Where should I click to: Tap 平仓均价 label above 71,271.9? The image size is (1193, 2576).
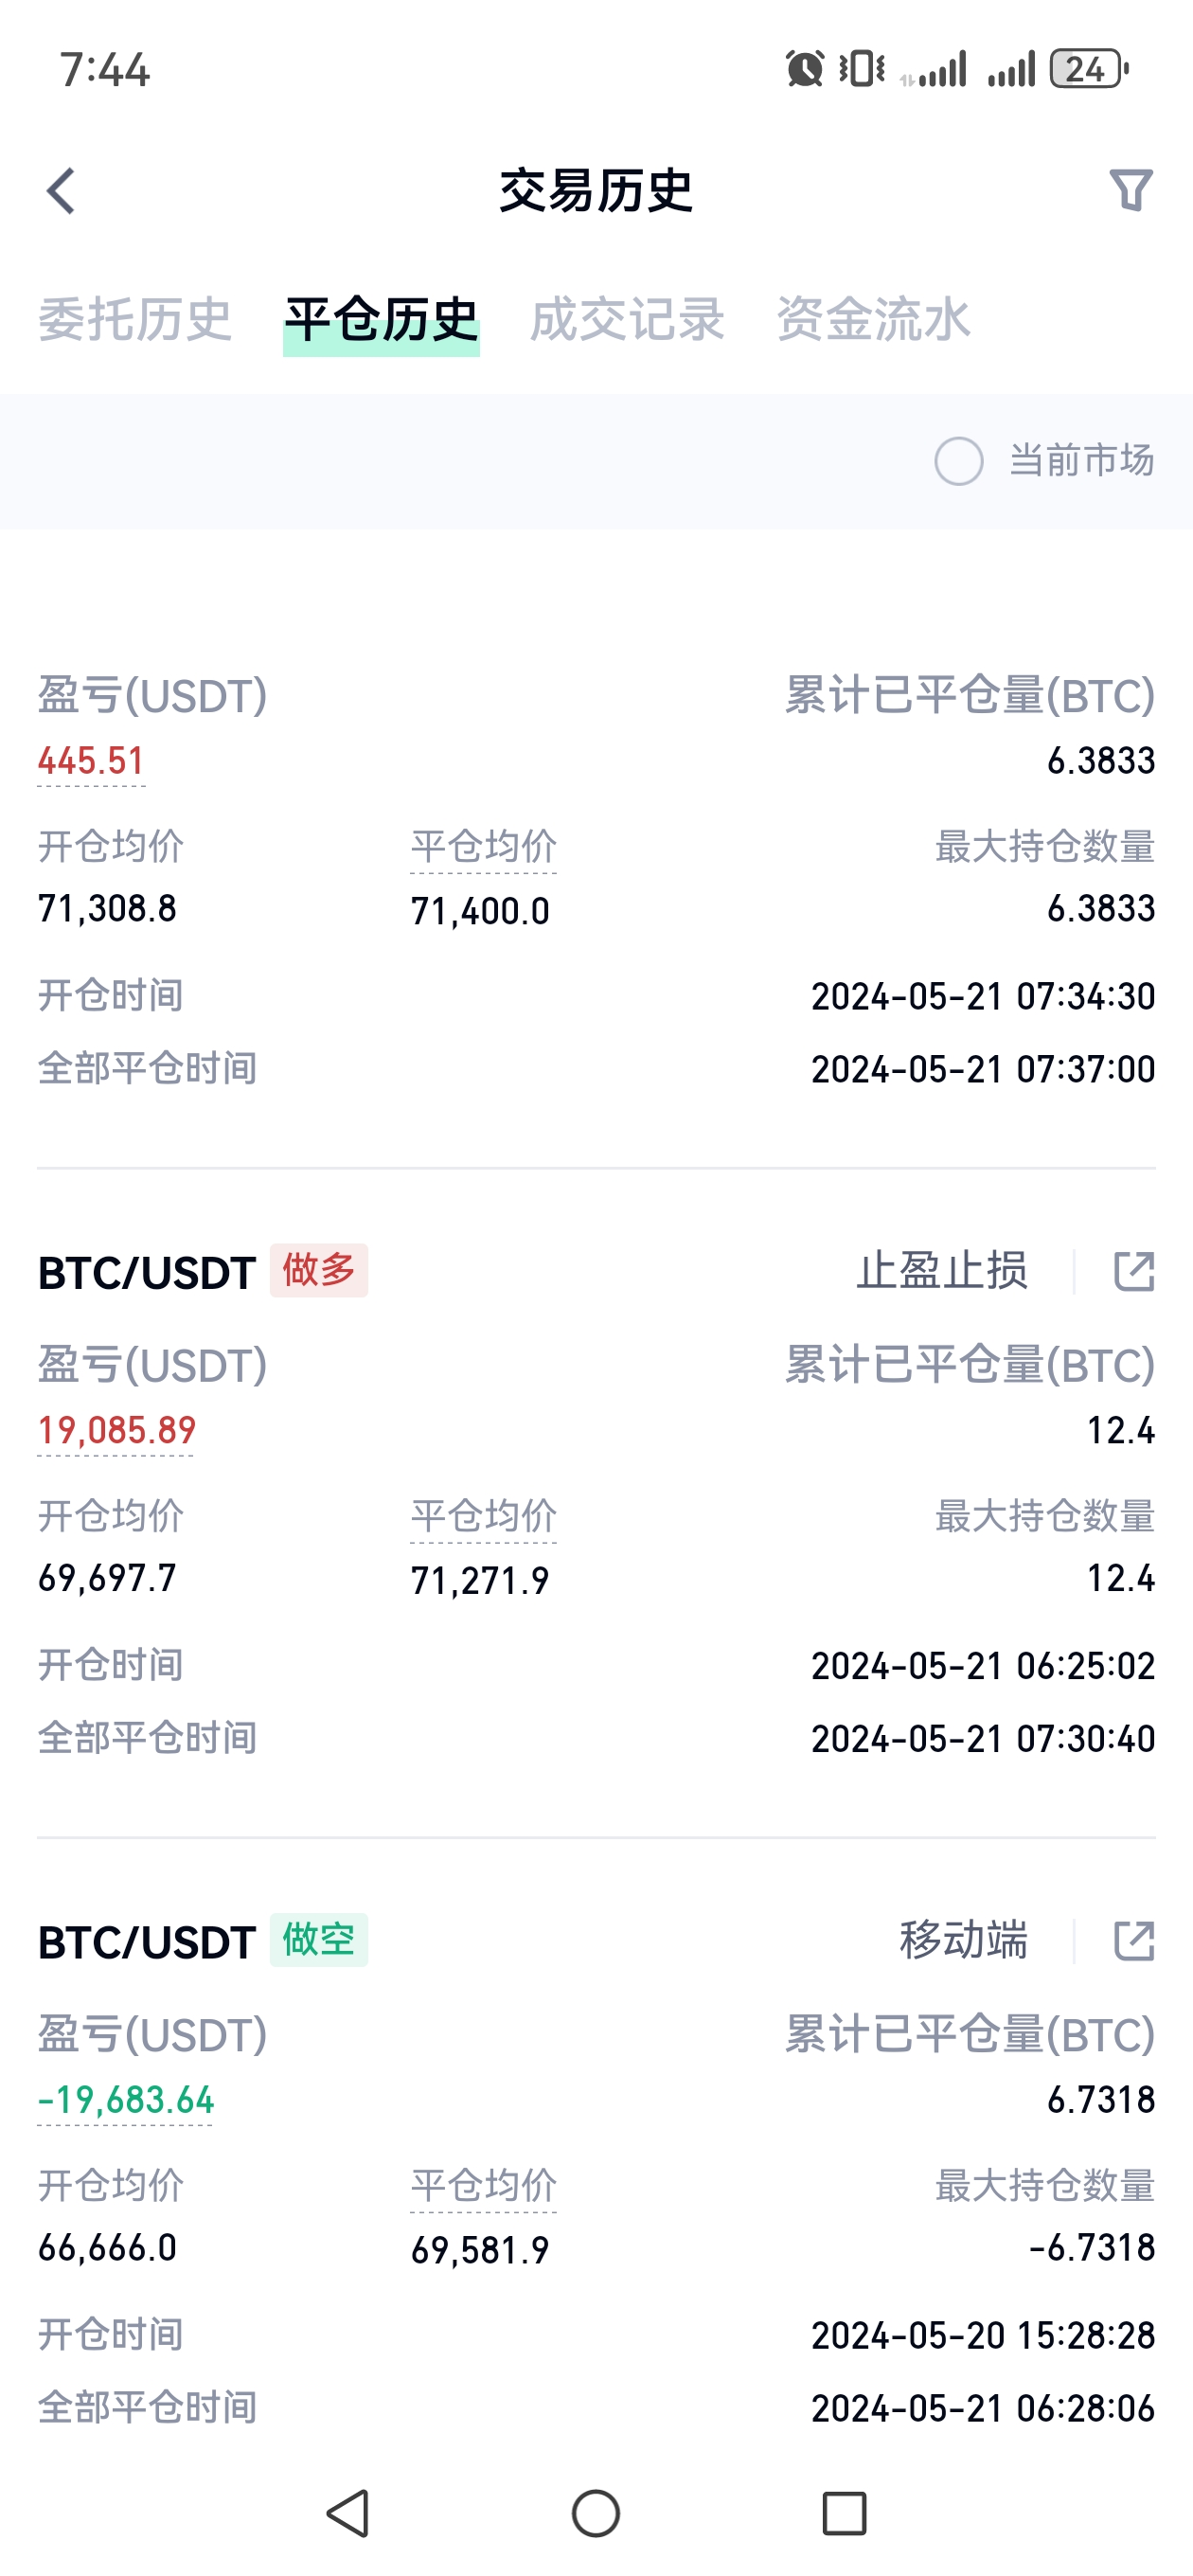484,1516
